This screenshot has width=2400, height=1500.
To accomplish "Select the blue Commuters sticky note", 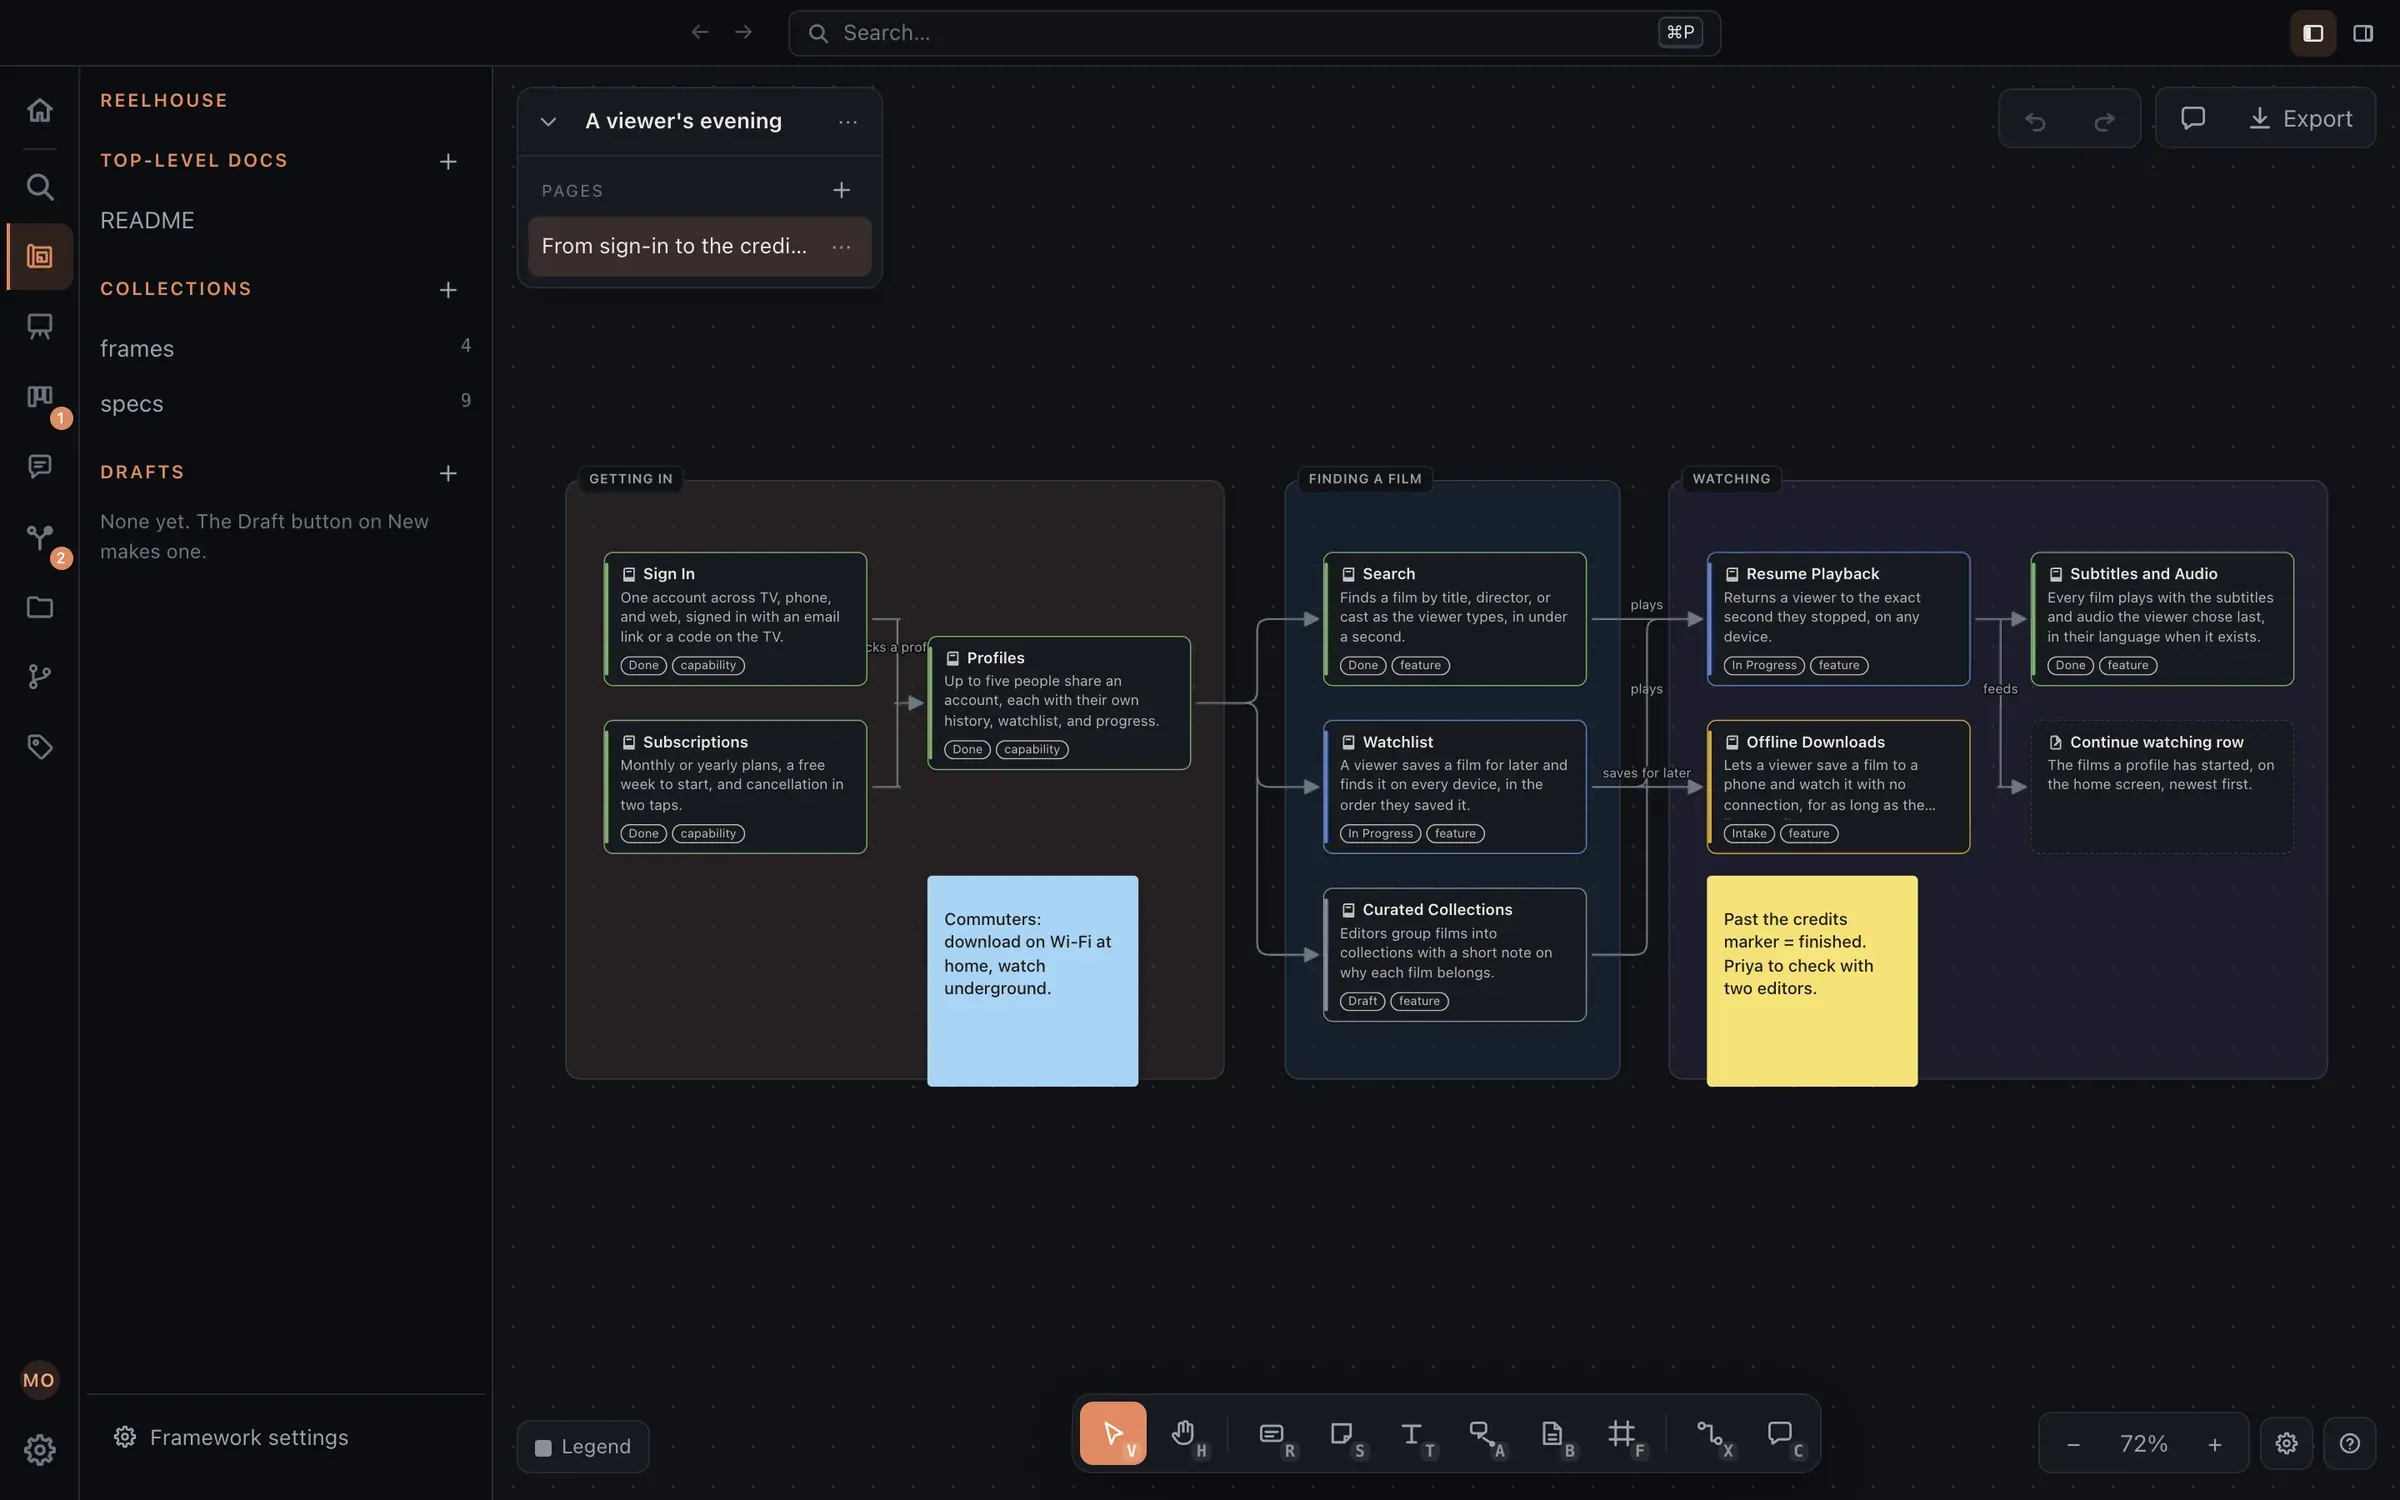I will point(1032,981).
